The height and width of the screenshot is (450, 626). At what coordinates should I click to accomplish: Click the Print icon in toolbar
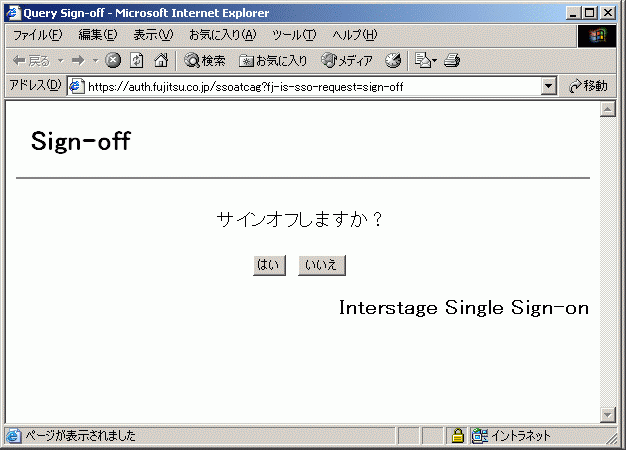point(452,61)
